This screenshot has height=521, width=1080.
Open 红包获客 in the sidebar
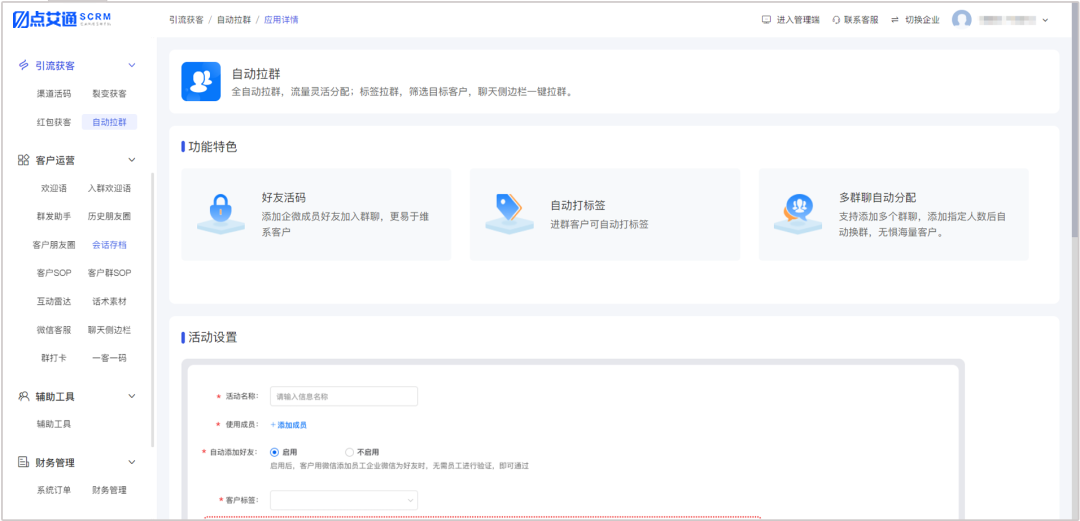54,122
